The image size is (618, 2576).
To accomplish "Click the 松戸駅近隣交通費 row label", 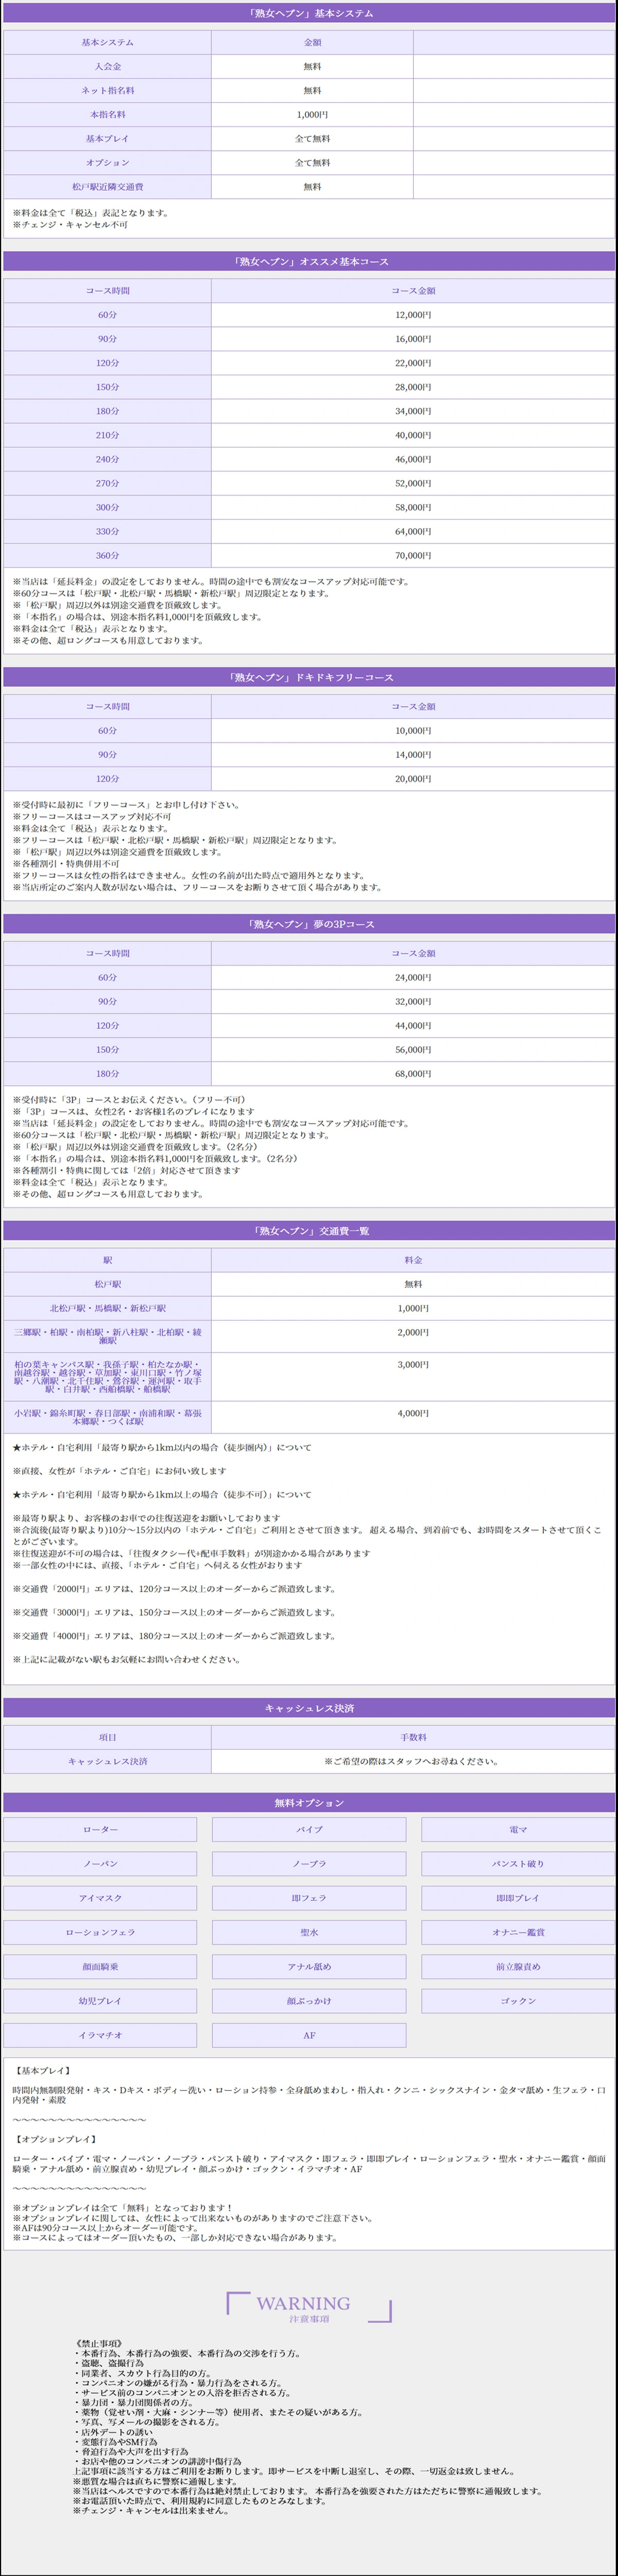I will tap(107, 186).
